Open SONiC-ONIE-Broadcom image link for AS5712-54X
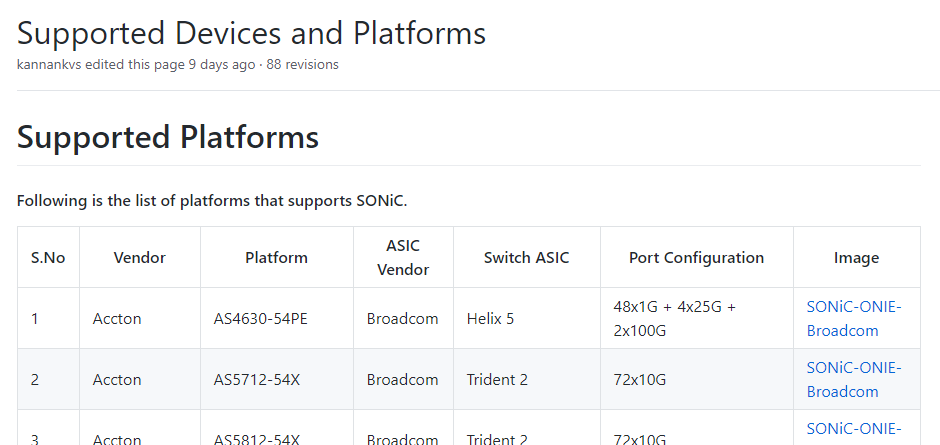This screenshot has height=445, width=940. (854, 380)
